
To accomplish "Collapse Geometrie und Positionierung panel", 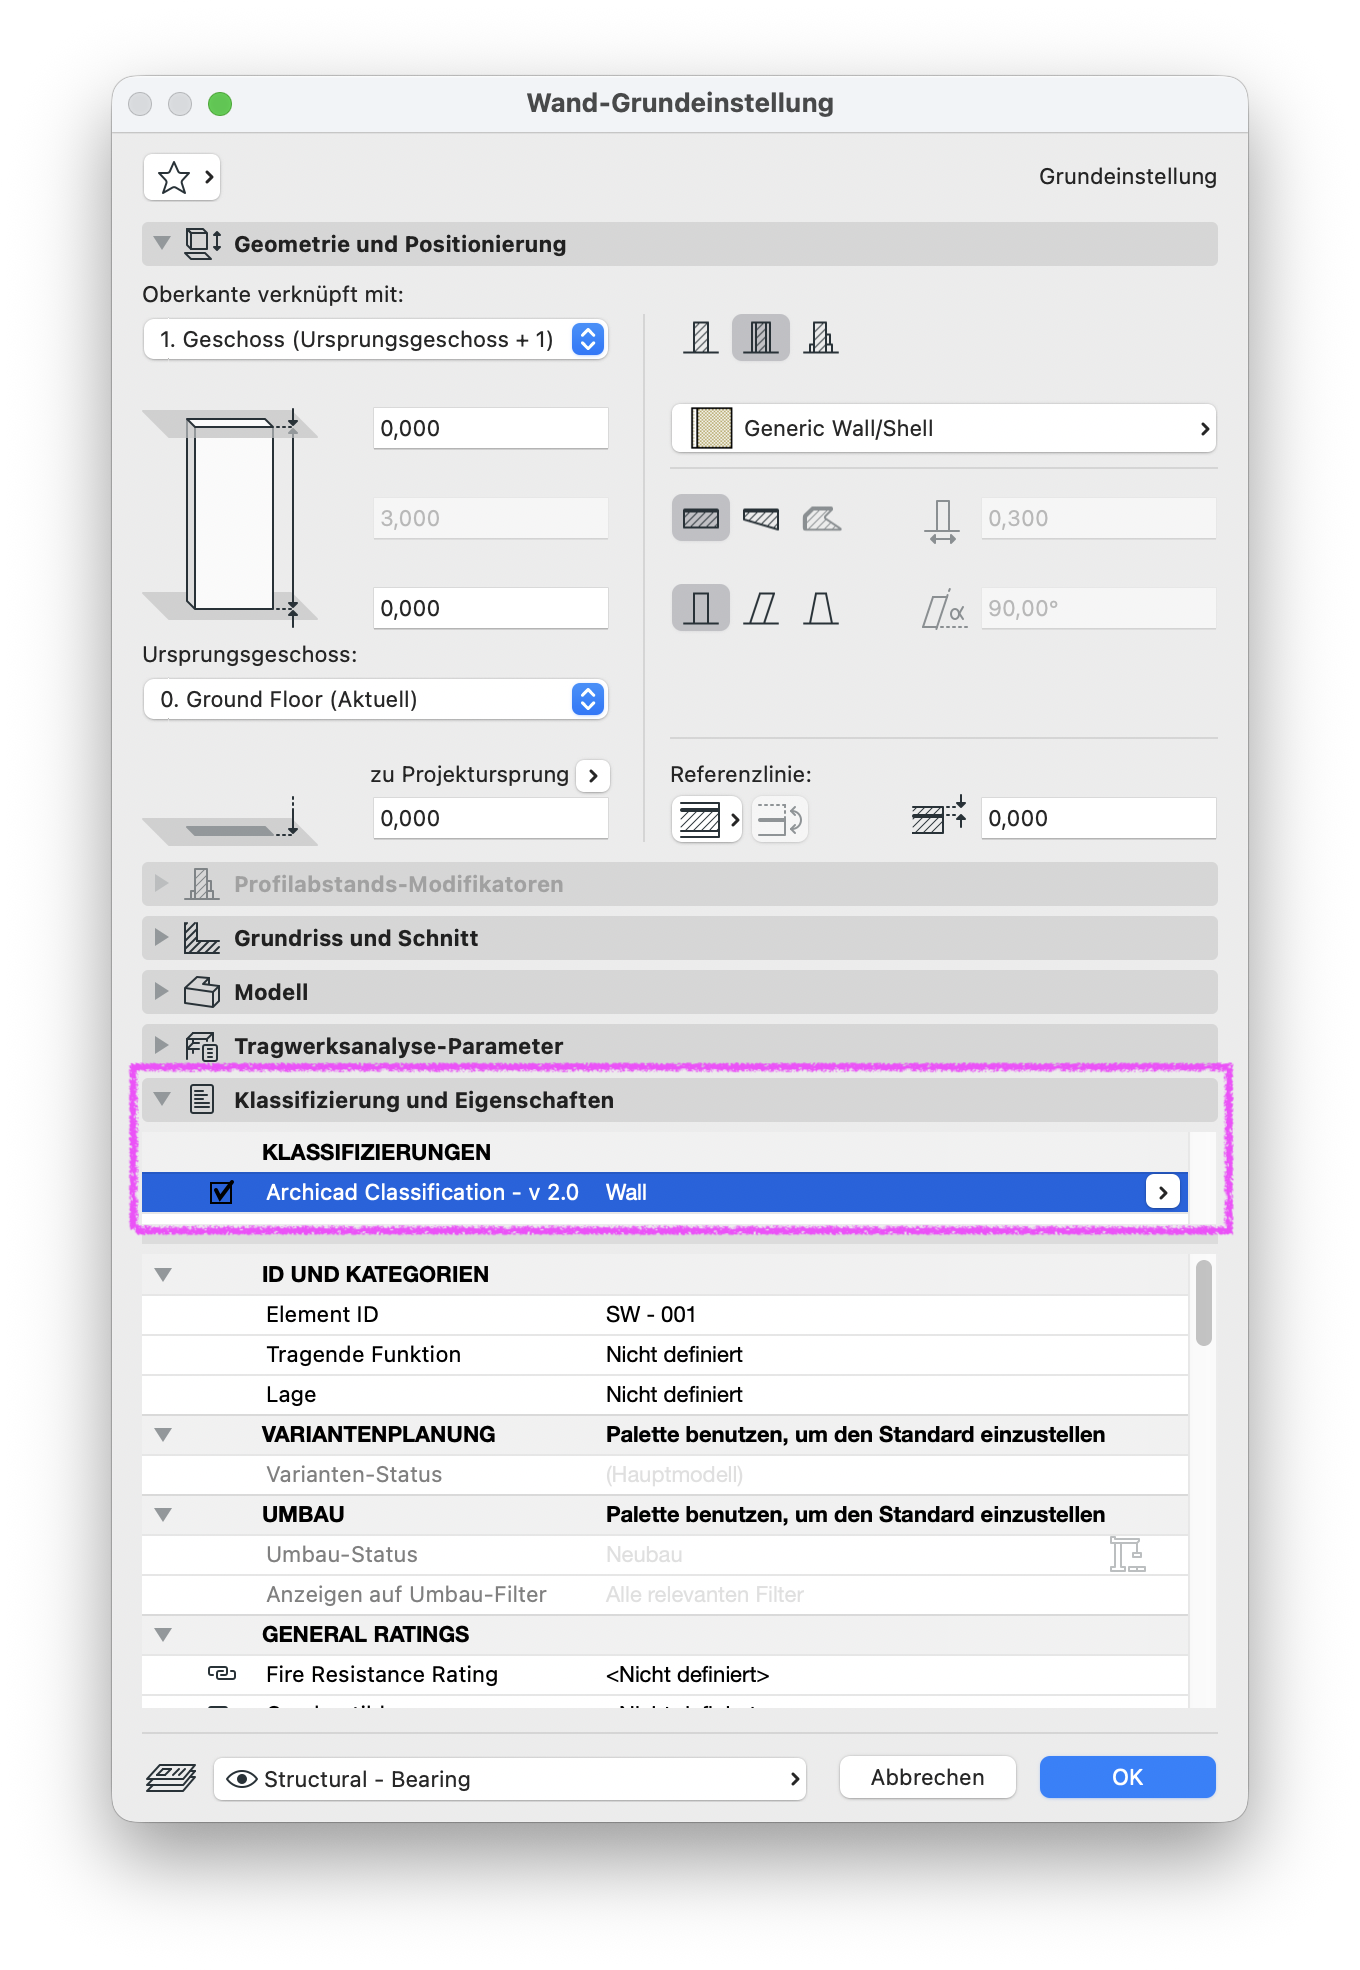I will coord(162,243).
